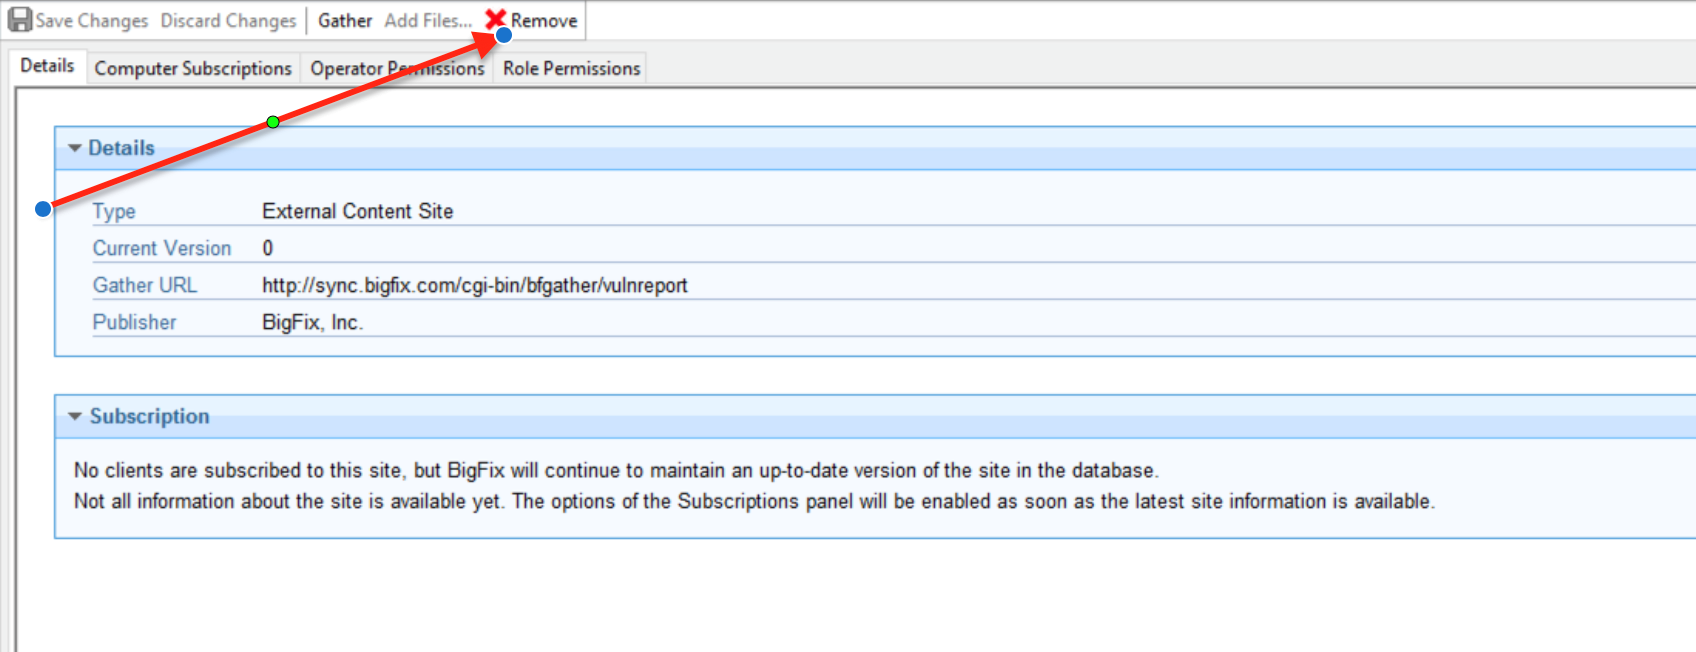Screen dimensions: 1696x652
Task: Open the Operator Permissions tab
Action: 397,68
